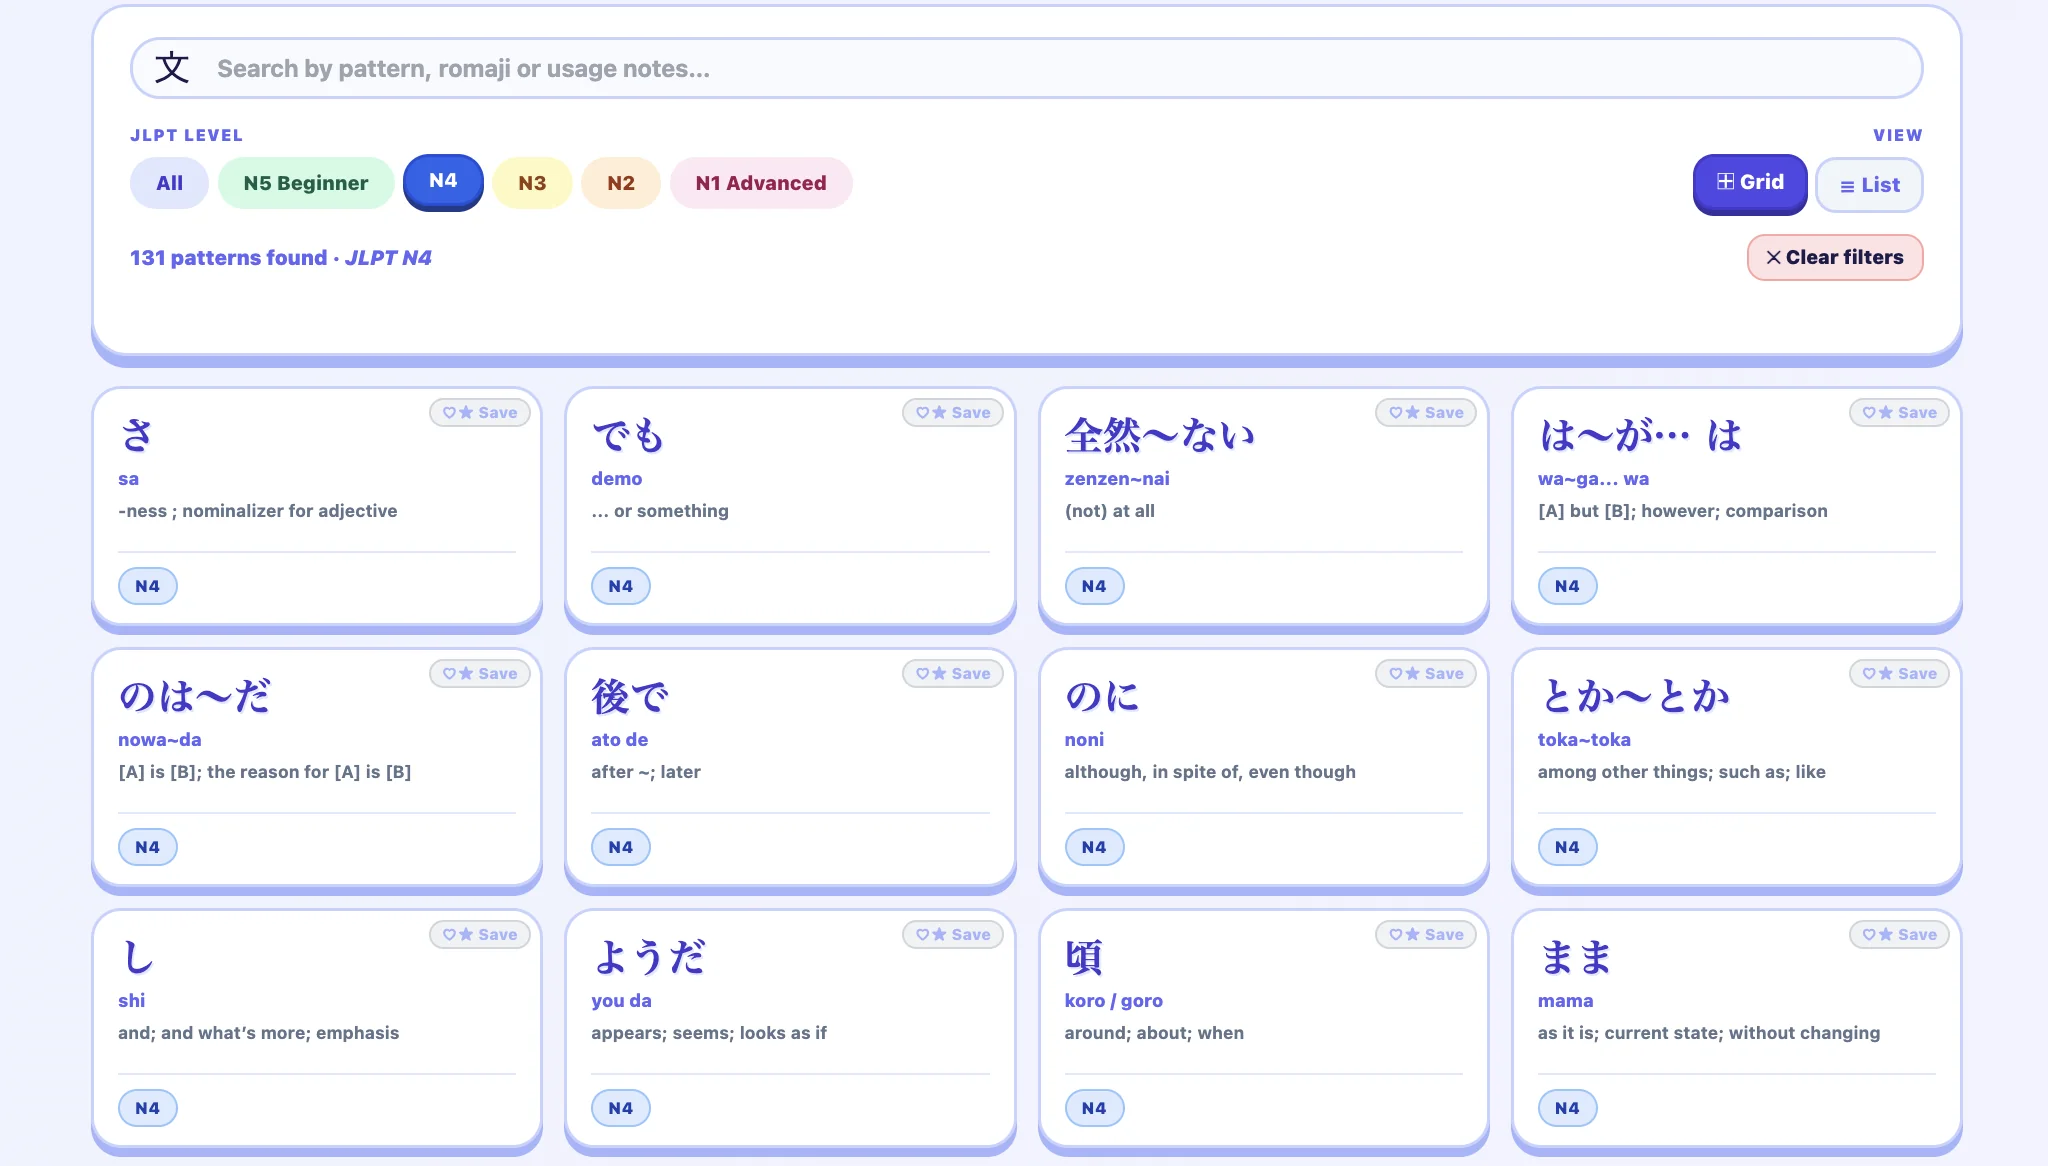Filter by N1 Advanced level
The height and width of the screenshot is (1166, 2048).
(761, 183)
